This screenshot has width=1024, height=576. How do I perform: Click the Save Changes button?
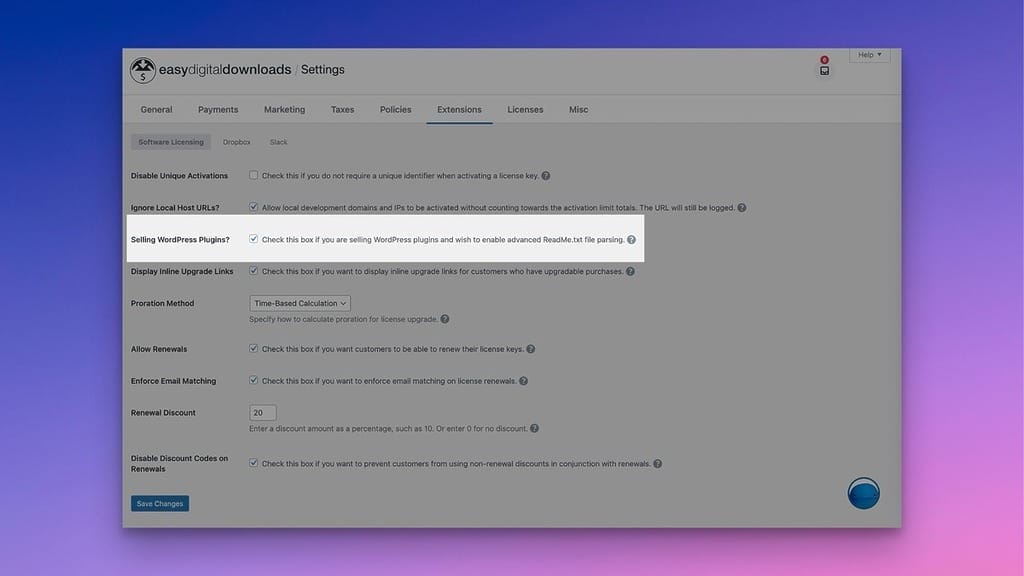click(x=159, y=503)
